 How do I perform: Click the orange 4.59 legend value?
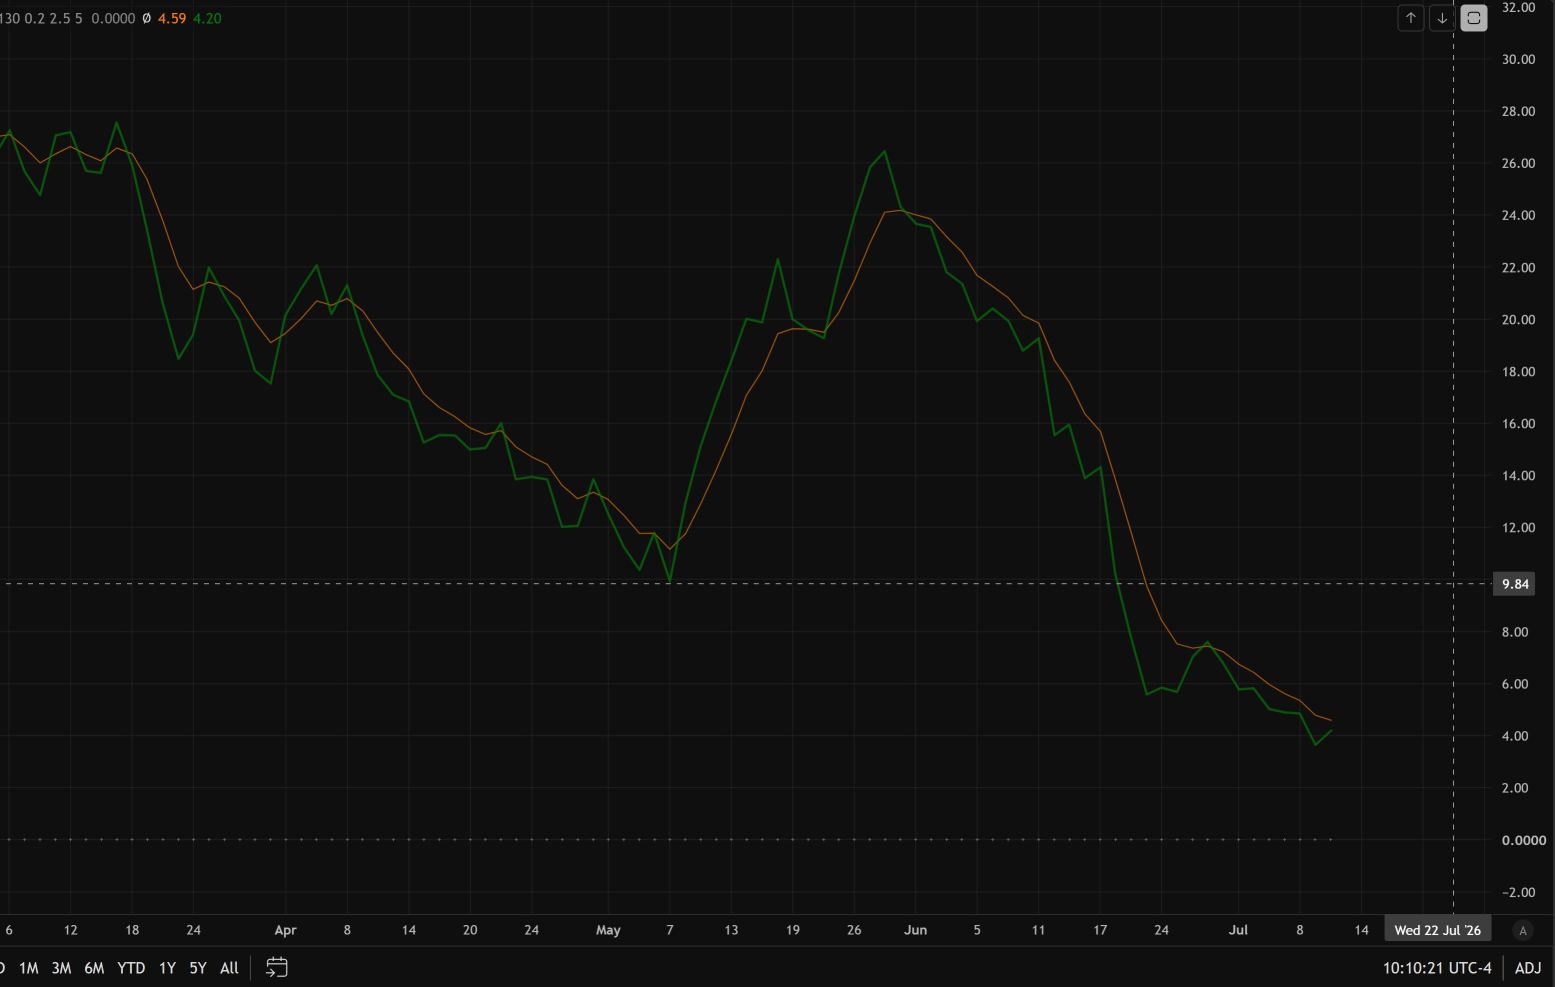[x=172, y=18]
